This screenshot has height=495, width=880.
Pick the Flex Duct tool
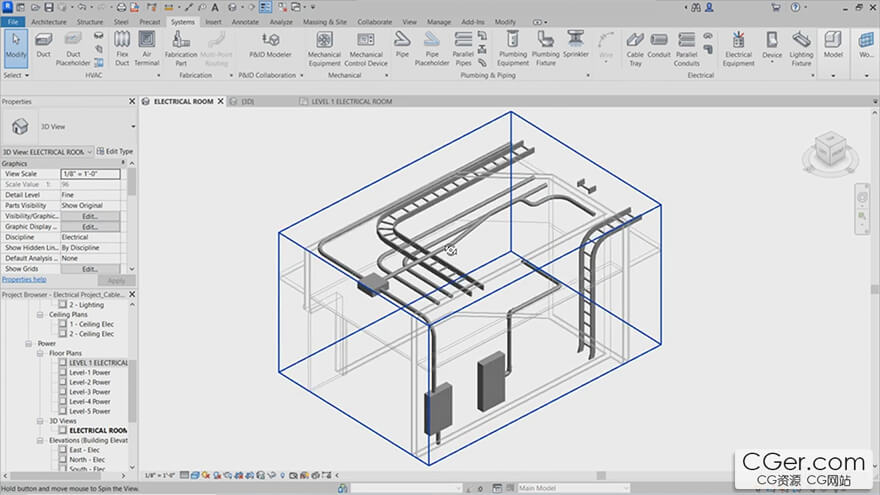pos(122,49)
